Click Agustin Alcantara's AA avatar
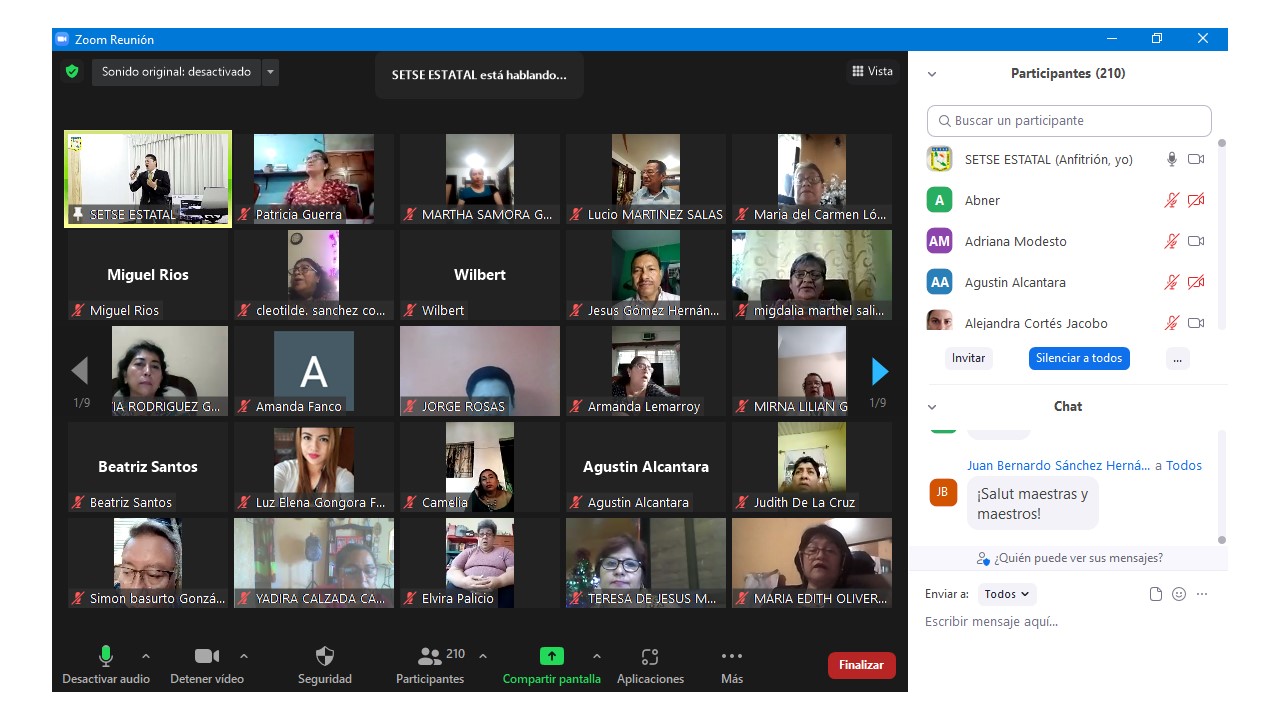Viewport: 1280px width, 720px height. tap(939, 282)
